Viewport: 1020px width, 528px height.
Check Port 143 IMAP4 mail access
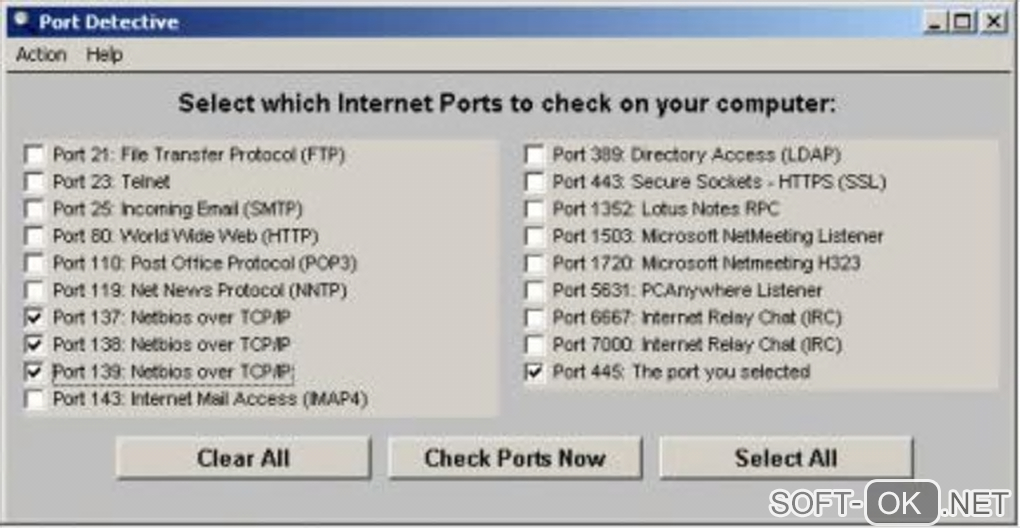[x=35, y=399]
